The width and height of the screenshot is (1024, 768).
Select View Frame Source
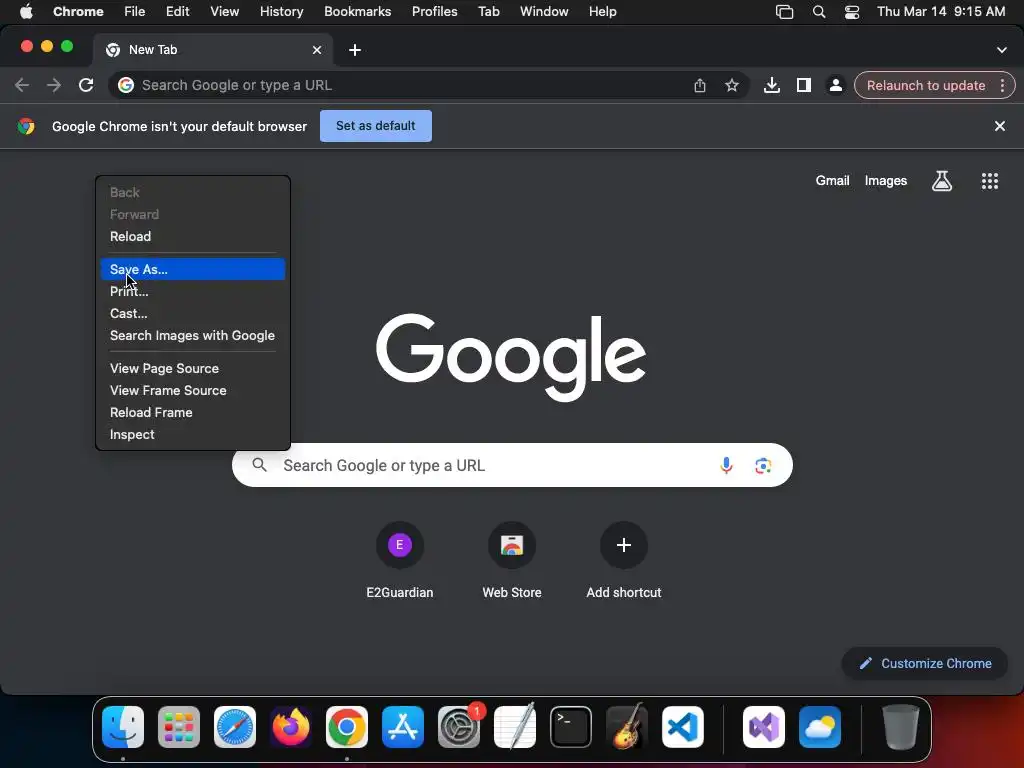coord(193,391)
